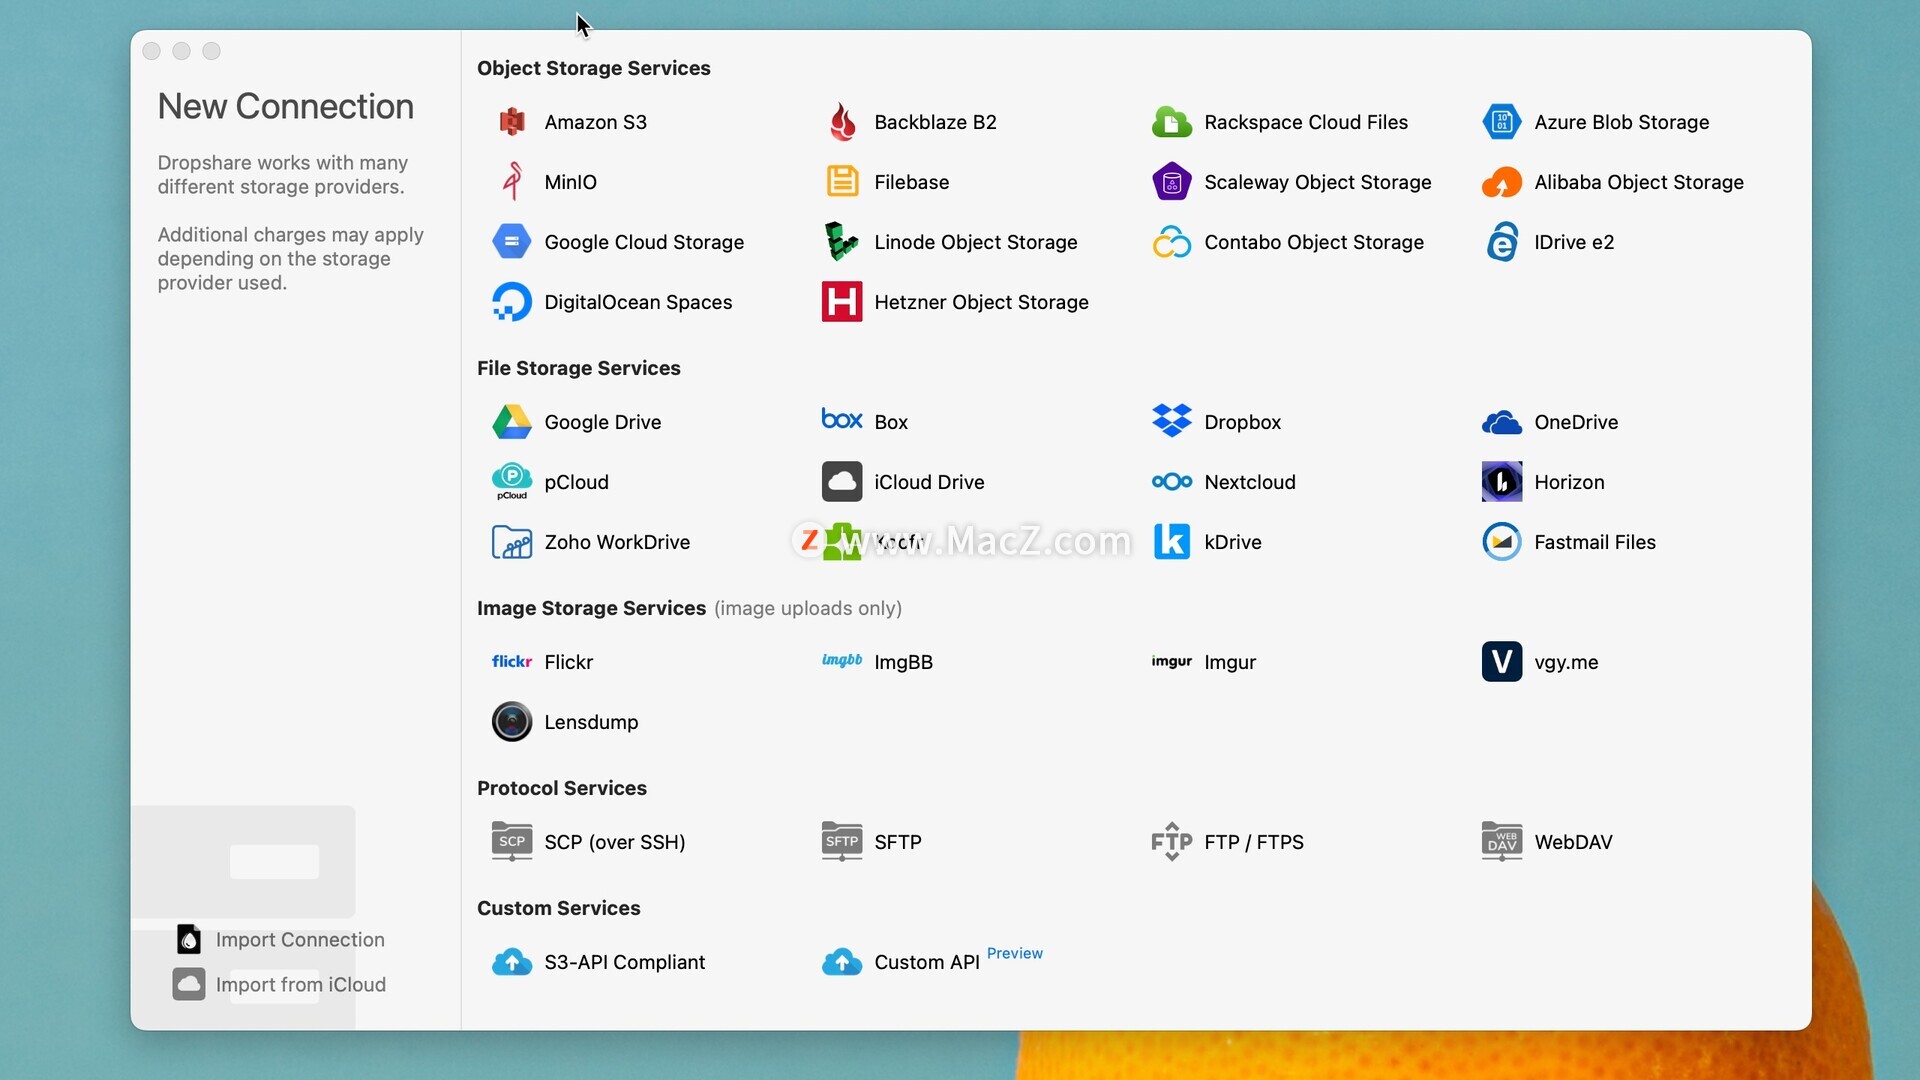Click the Scaleway Object Storage icon

1172,182
